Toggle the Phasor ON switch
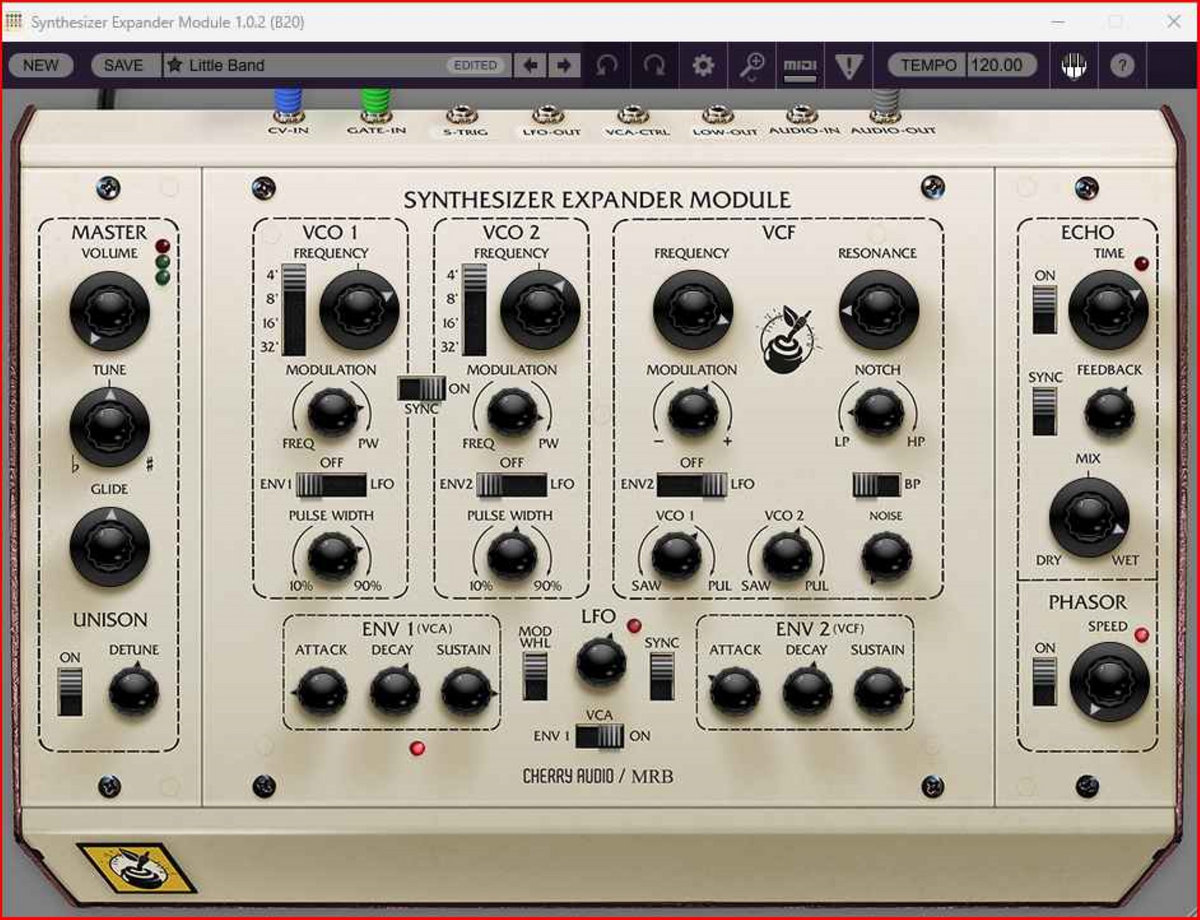 point(1044,681)
